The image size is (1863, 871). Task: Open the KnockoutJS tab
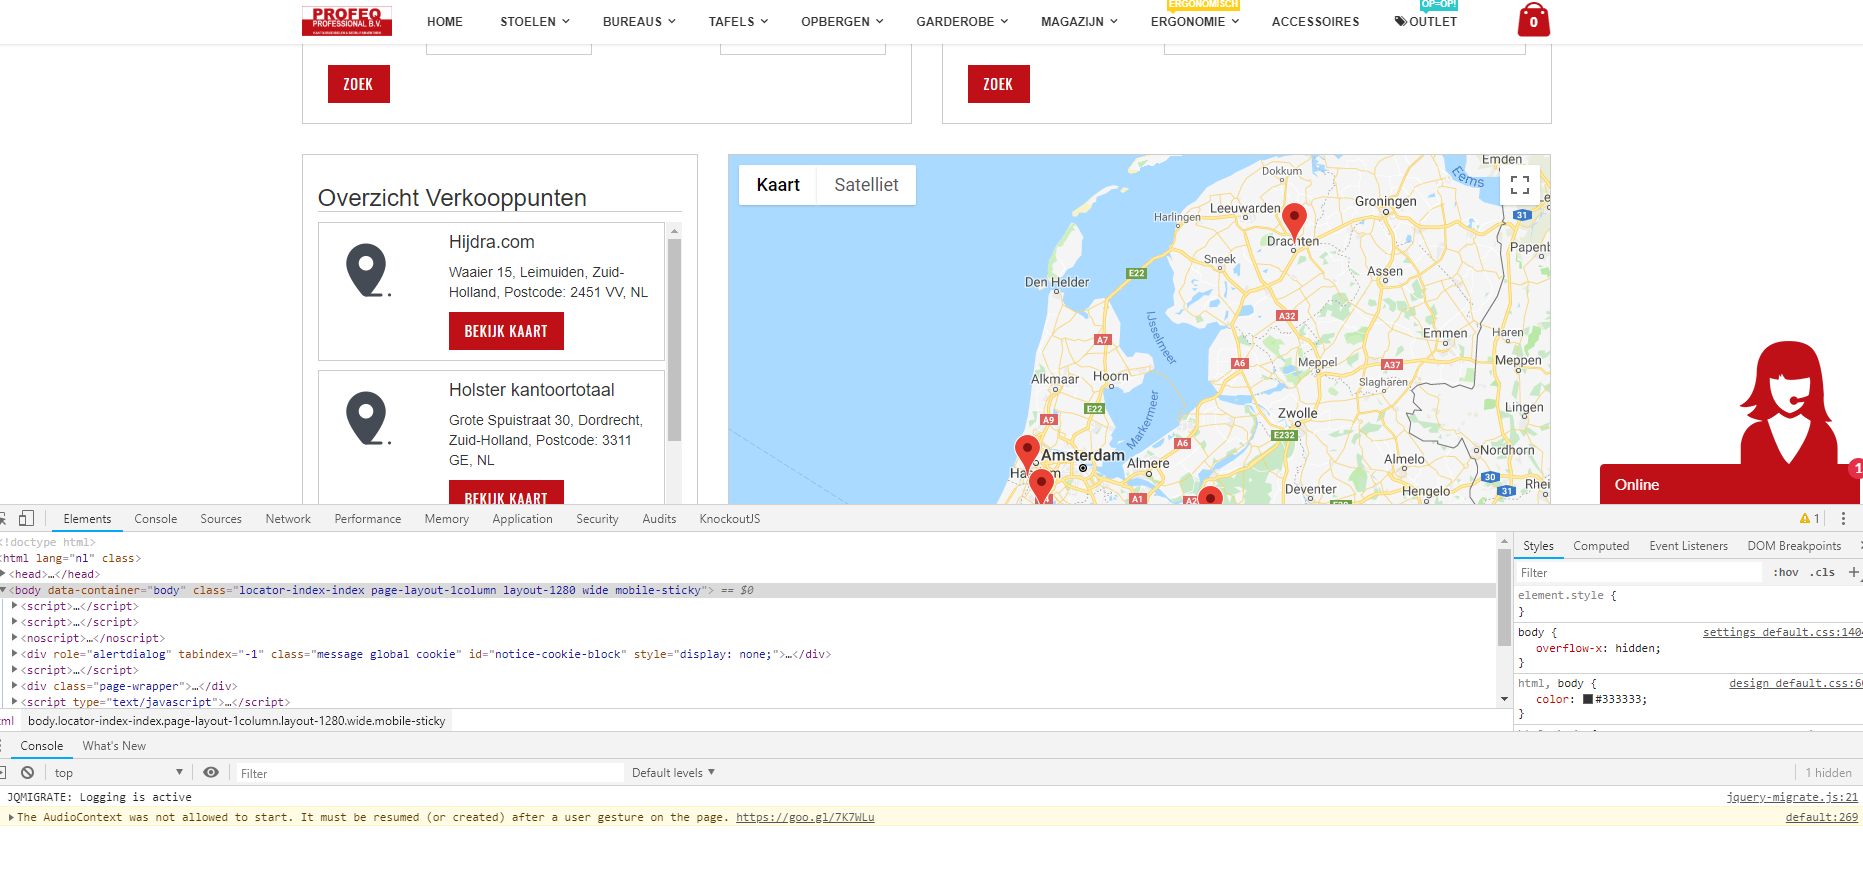[x=730, y=519]
